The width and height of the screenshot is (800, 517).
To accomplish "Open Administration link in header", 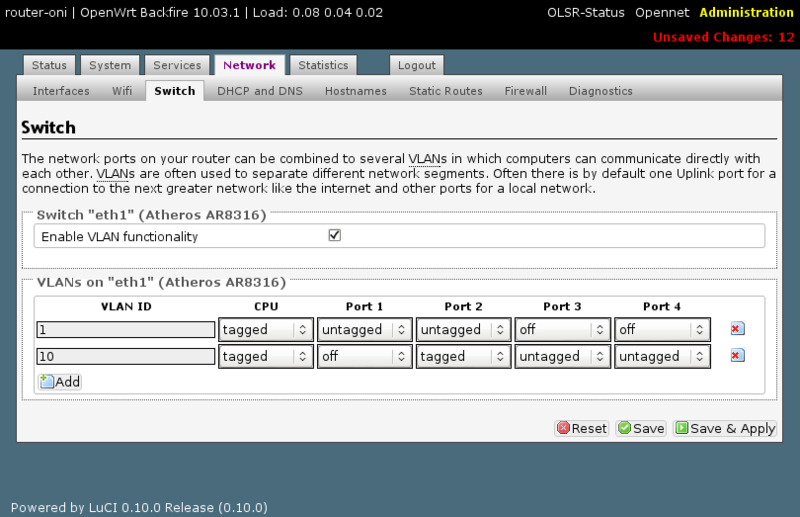I will tap(746, 13).
